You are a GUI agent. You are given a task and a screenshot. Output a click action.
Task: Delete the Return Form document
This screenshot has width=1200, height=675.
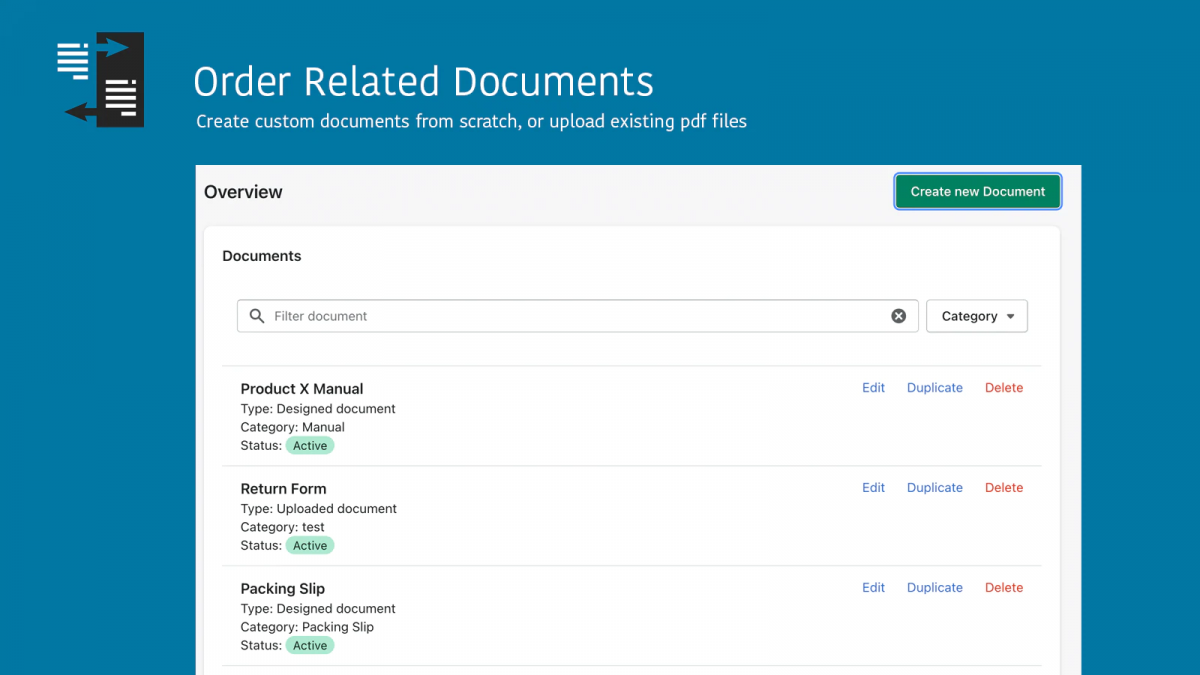pyautogui.click(x=1003, y=488)
